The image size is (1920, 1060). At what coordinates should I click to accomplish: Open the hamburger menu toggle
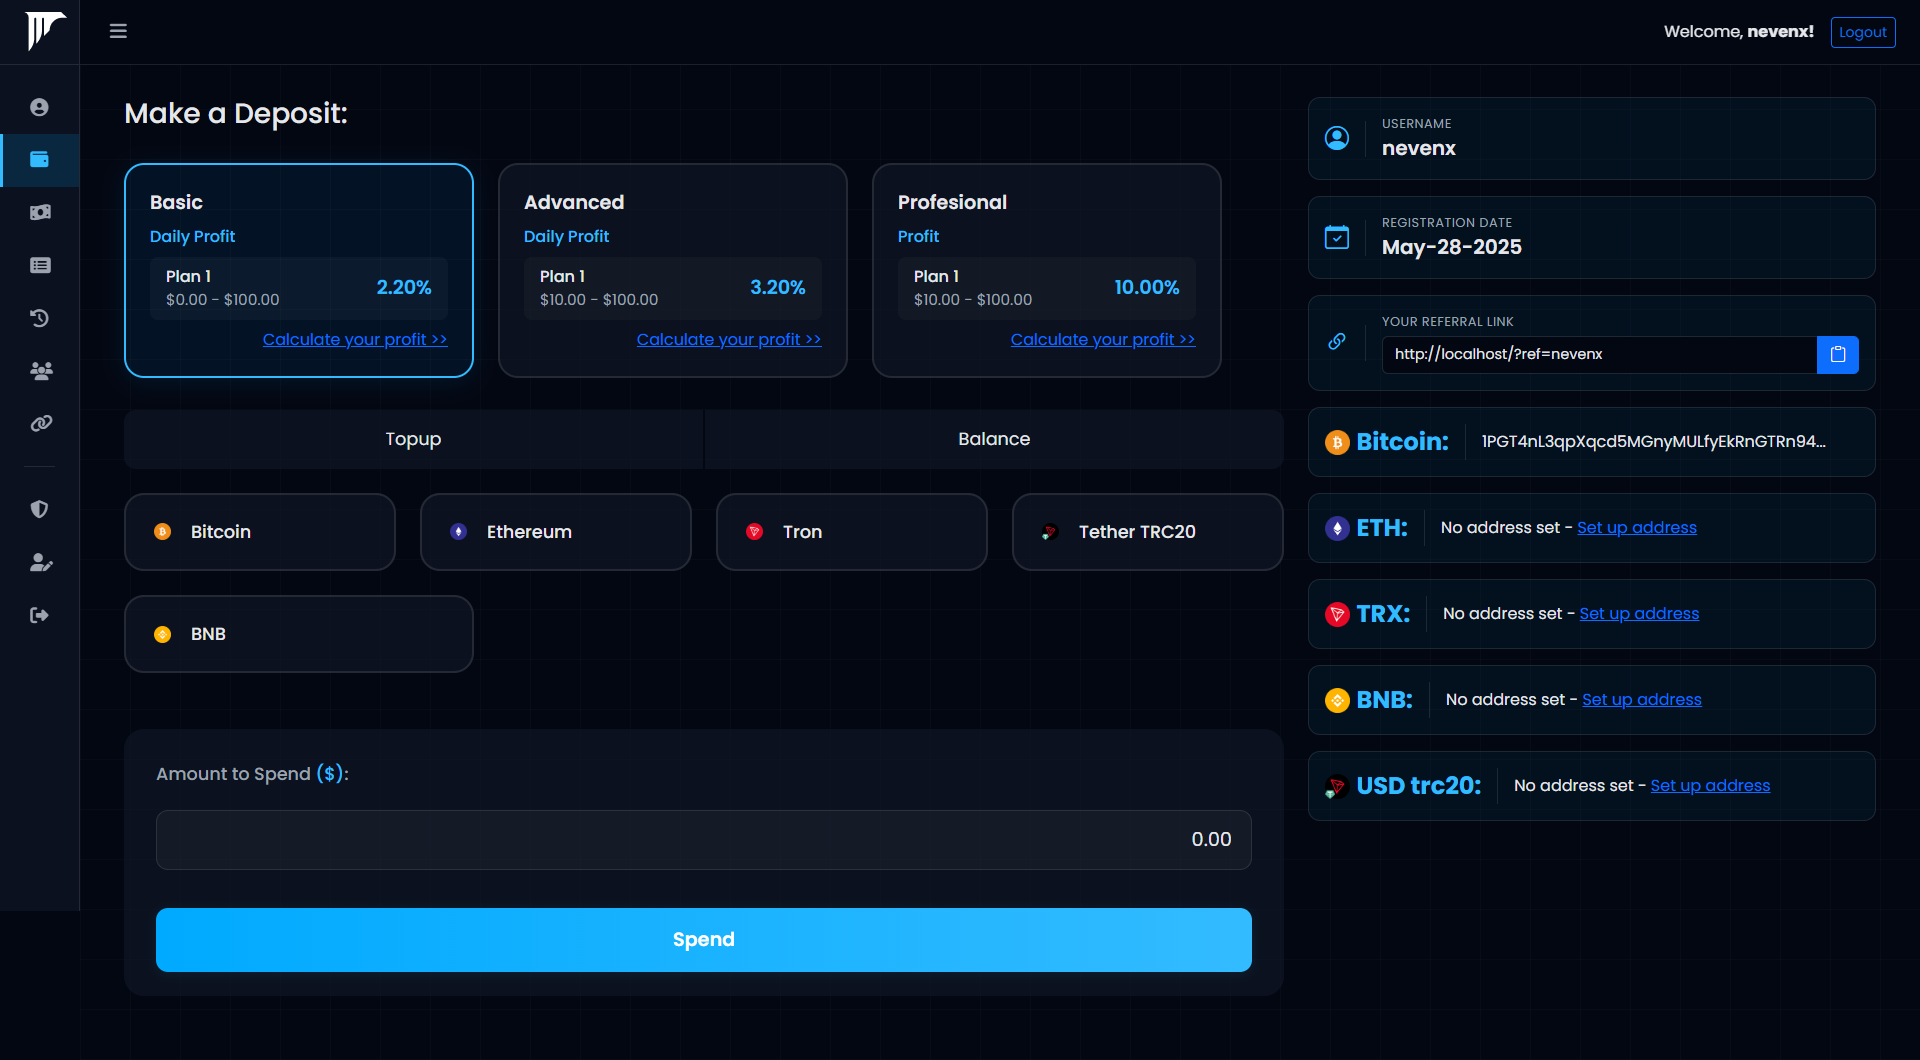click(118, 31)
